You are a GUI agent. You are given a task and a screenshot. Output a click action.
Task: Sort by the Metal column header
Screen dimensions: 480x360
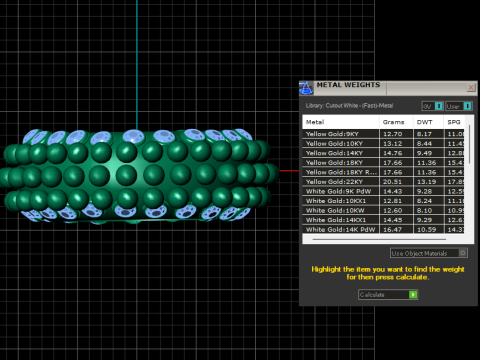(341, 122)
